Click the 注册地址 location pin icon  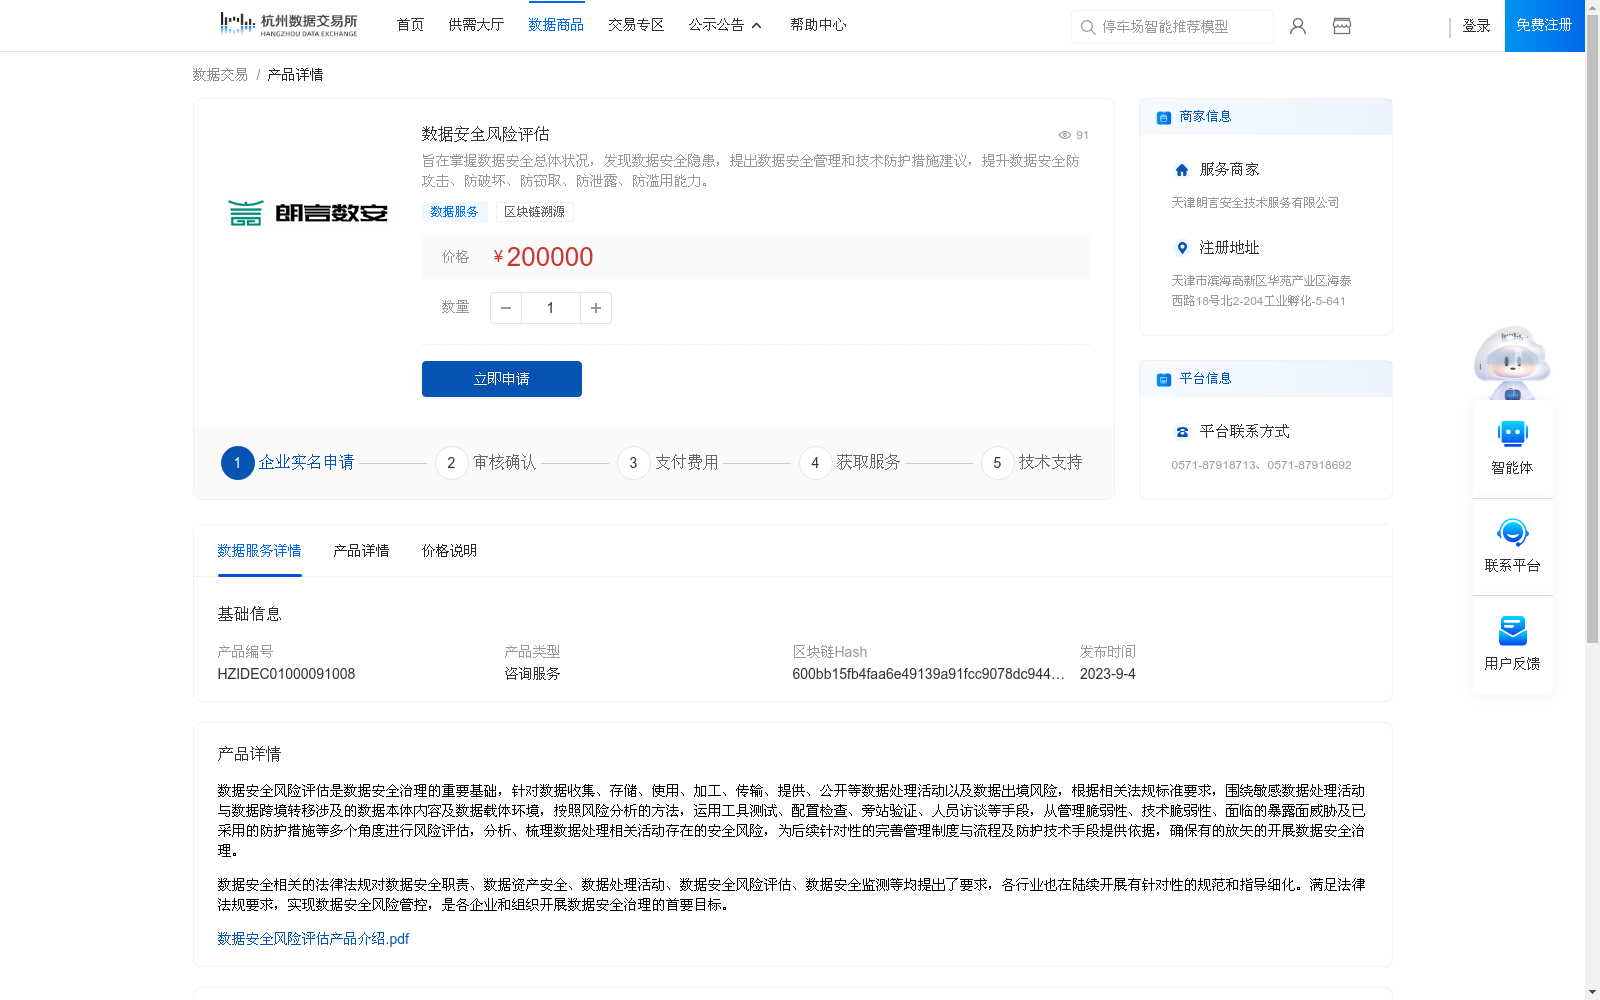pos(1182,248)
